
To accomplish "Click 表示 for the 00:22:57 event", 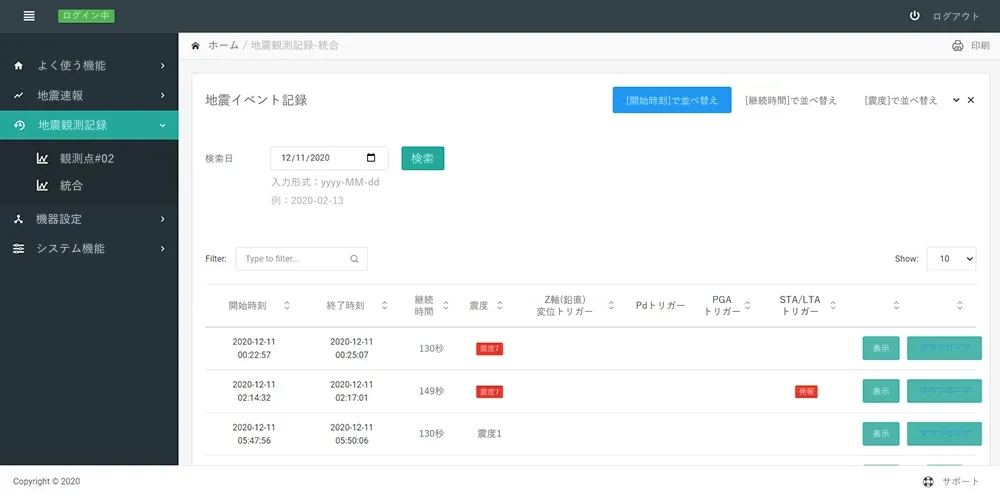I will coord(881,348).
